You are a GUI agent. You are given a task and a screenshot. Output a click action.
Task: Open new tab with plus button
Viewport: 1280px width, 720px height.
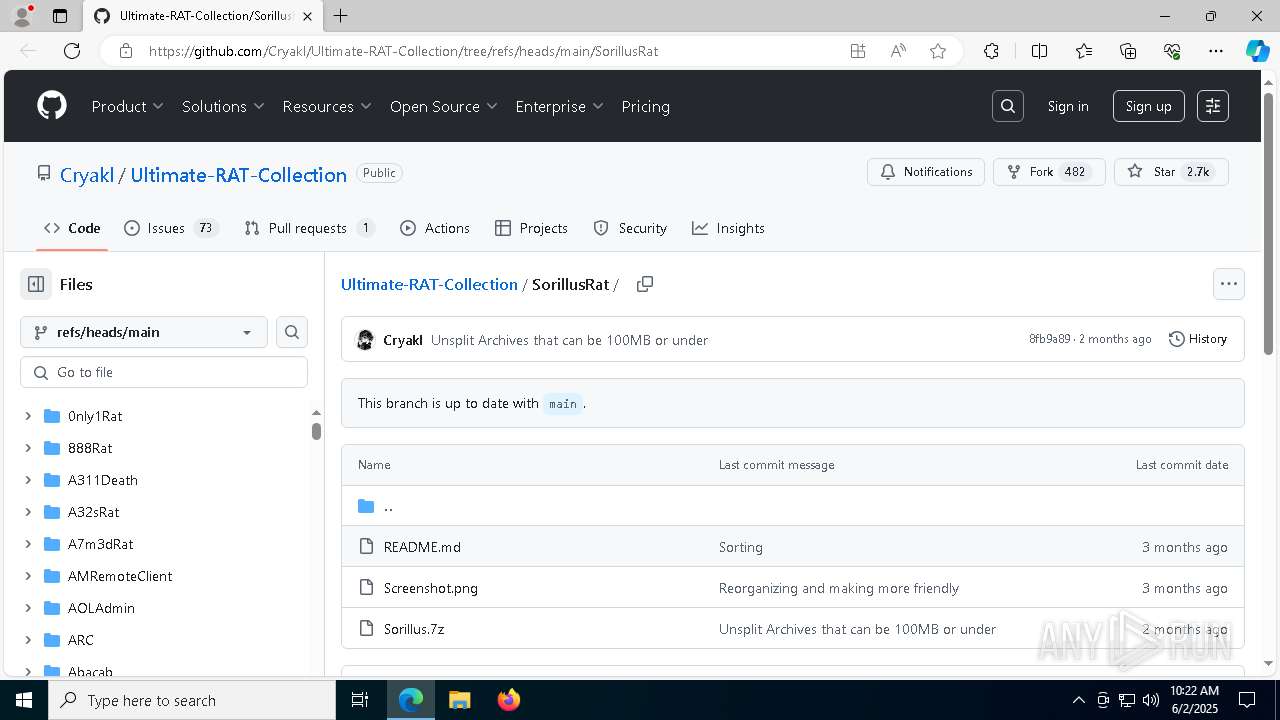[341, 16]
